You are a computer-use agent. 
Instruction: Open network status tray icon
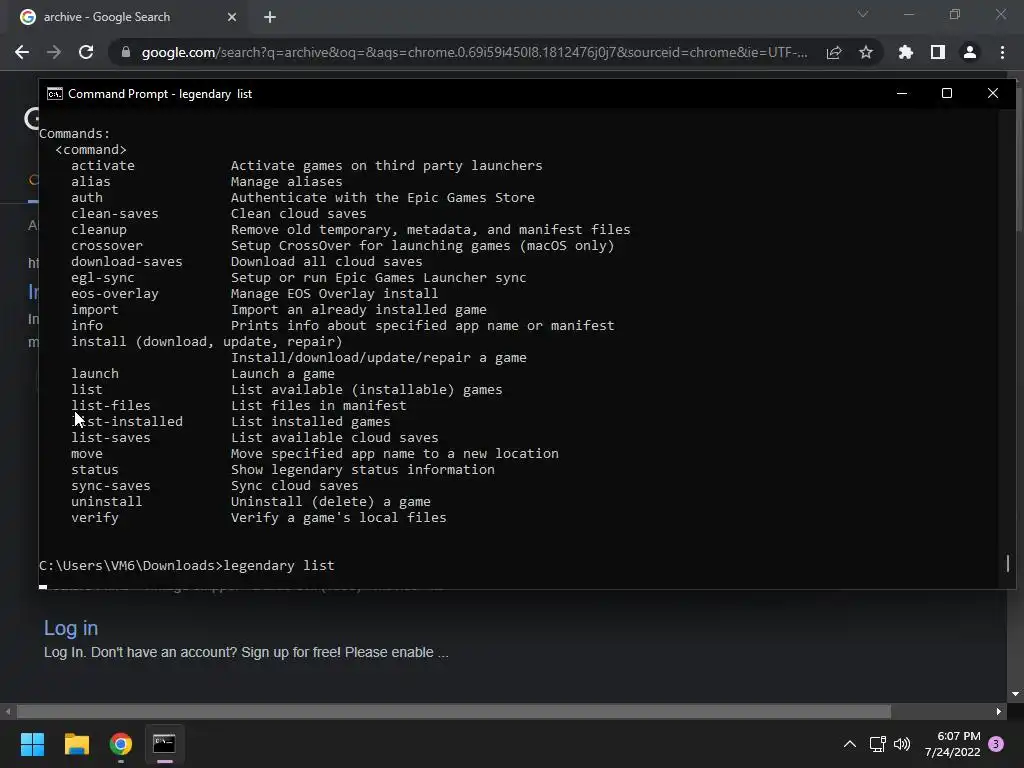coord(877,744)
